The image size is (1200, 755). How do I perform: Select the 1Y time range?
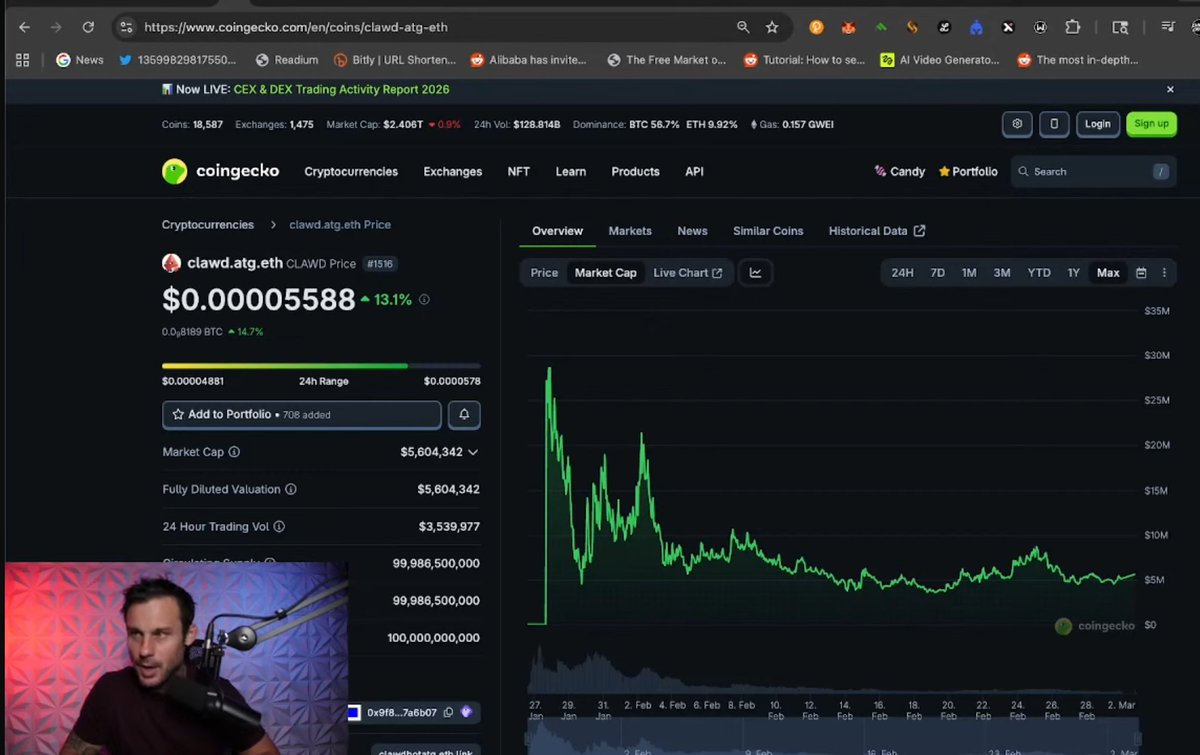pos(1073,273)
